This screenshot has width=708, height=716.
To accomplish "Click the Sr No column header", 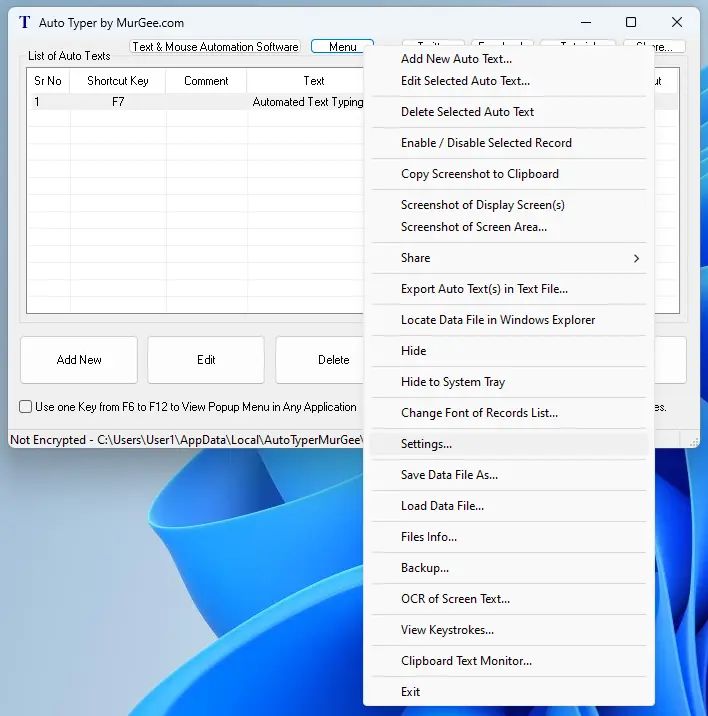I will pos(48,81).
